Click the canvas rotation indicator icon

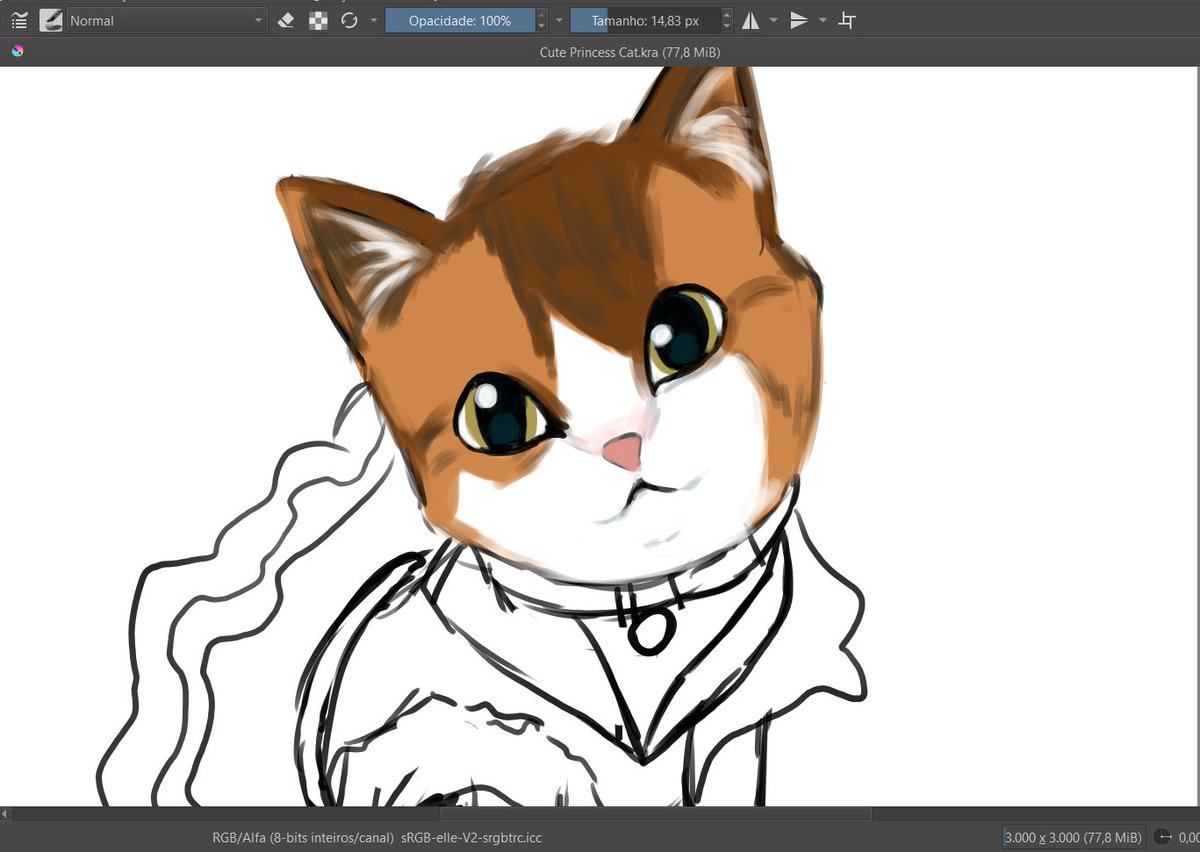click(x=1163, y=838)
